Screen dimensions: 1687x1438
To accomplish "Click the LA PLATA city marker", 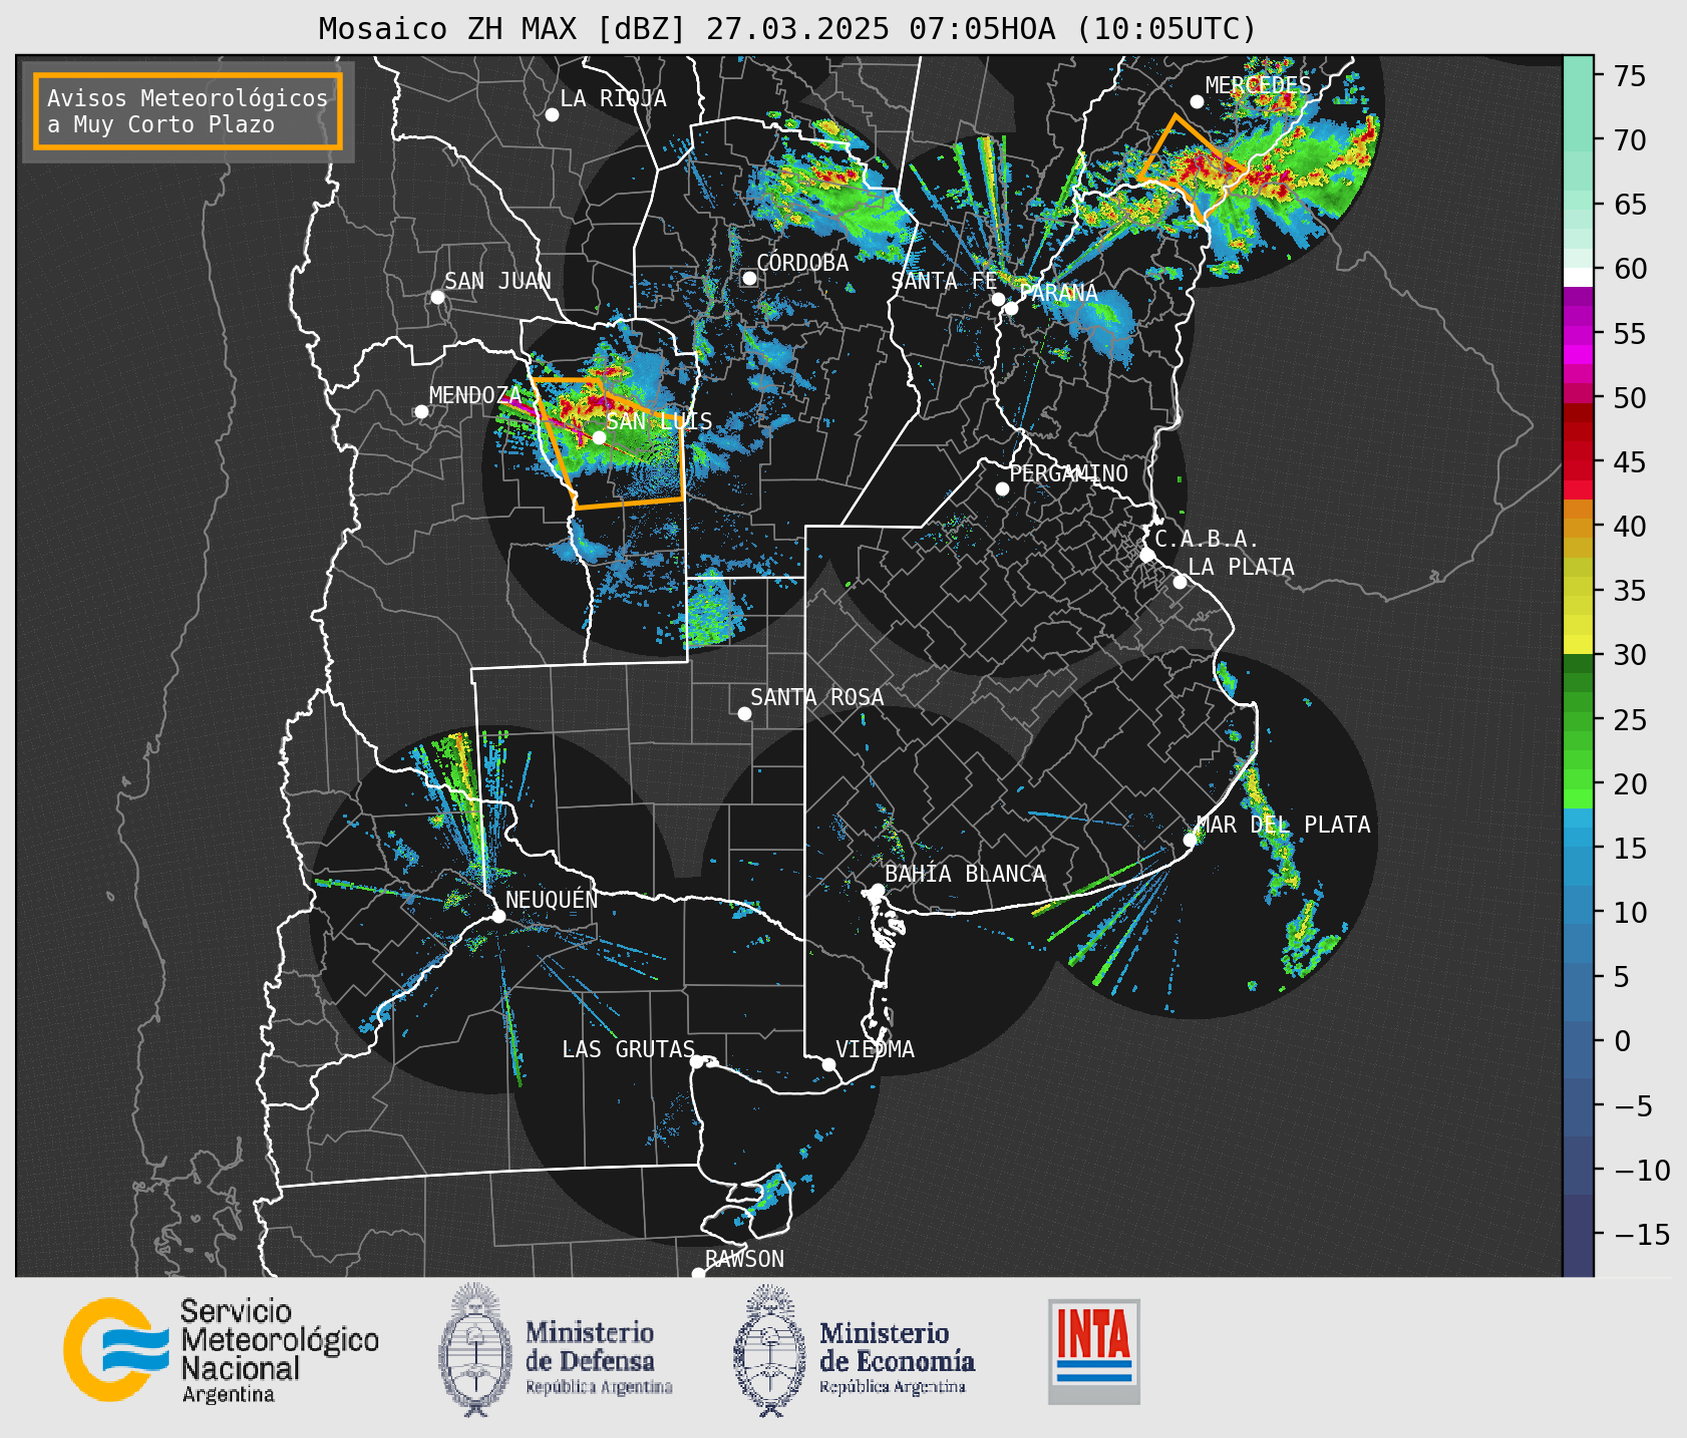I will coord(1180,582).
